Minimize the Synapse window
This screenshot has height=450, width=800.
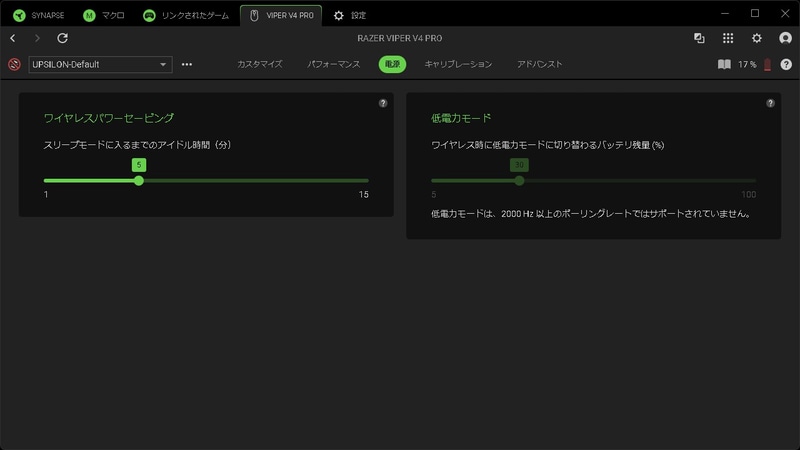[x=725, y=14]
